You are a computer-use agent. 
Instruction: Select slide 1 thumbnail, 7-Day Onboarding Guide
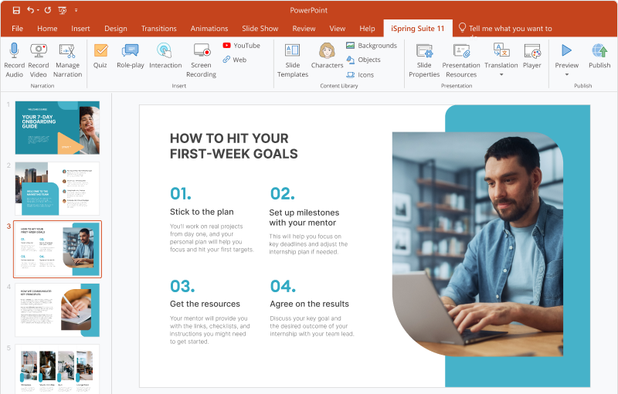[x=58, y=128]
